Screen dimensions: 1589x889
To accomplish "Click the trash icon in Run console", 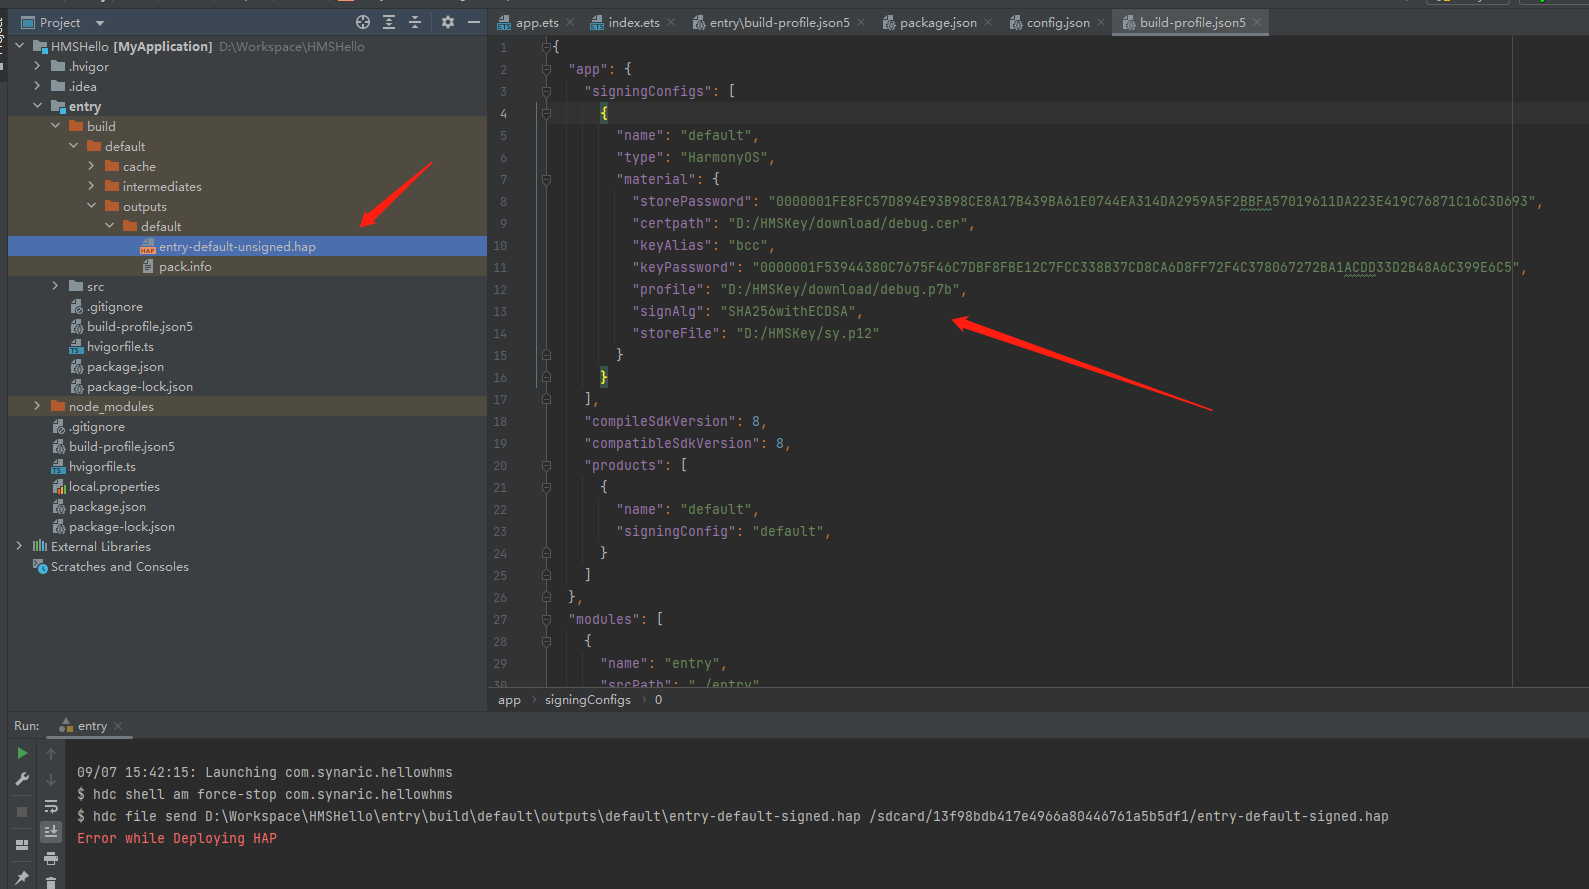I will tap(51, 882).
